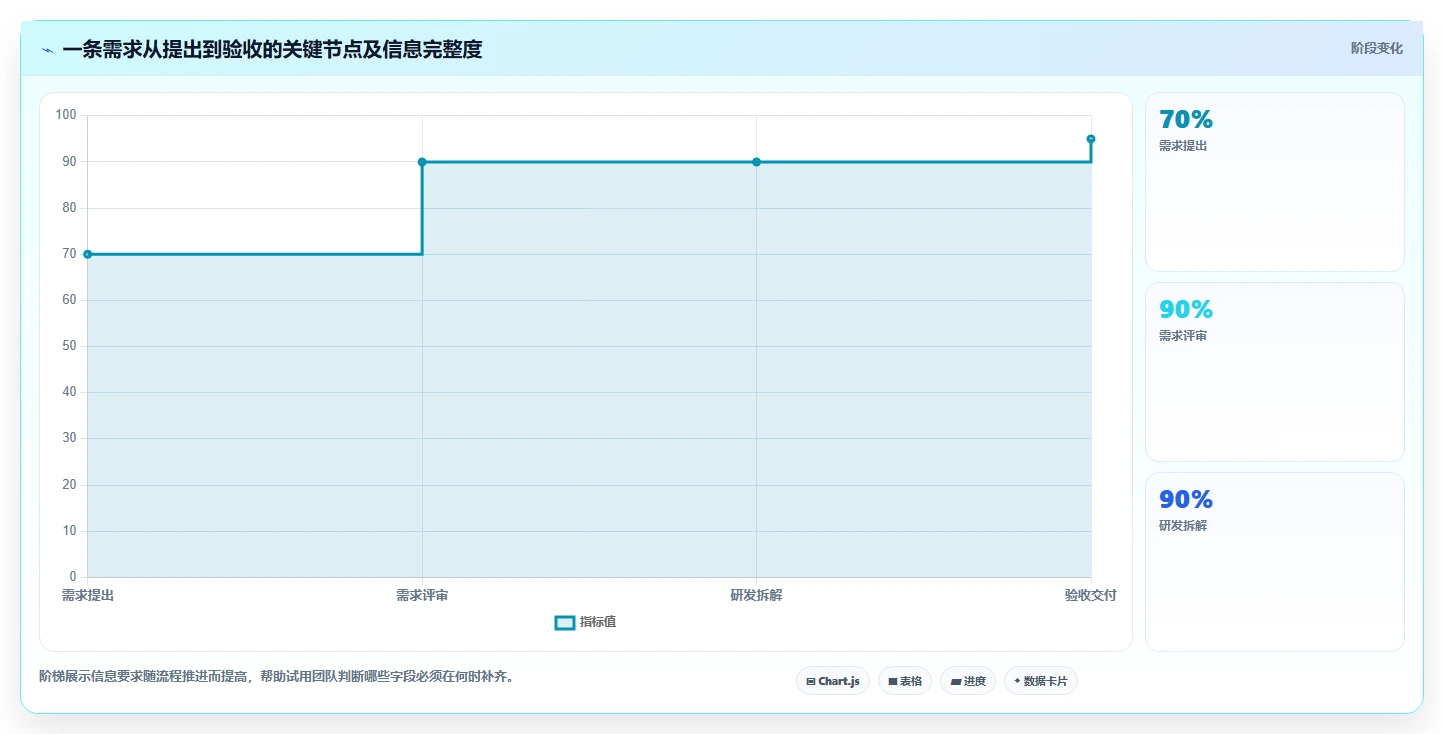This screenshot has width=1444, height=734.
Task: Click the 需求评审 data point at 90
Action: [x=422, y=162]
